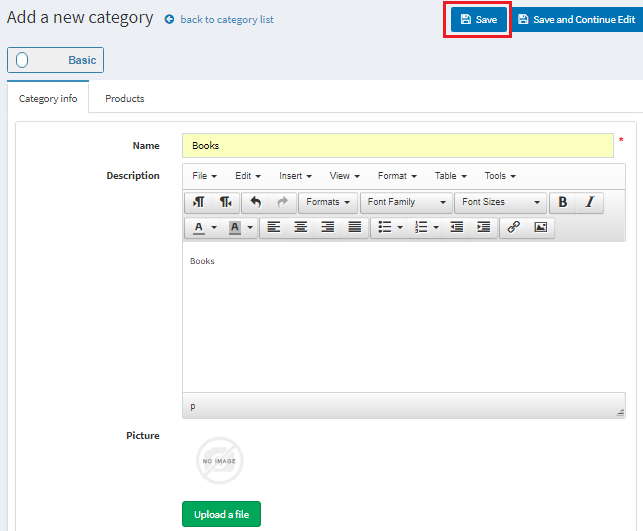Switch to the Products tab
This screenshot has height=531, width=643.
[125, 98]
